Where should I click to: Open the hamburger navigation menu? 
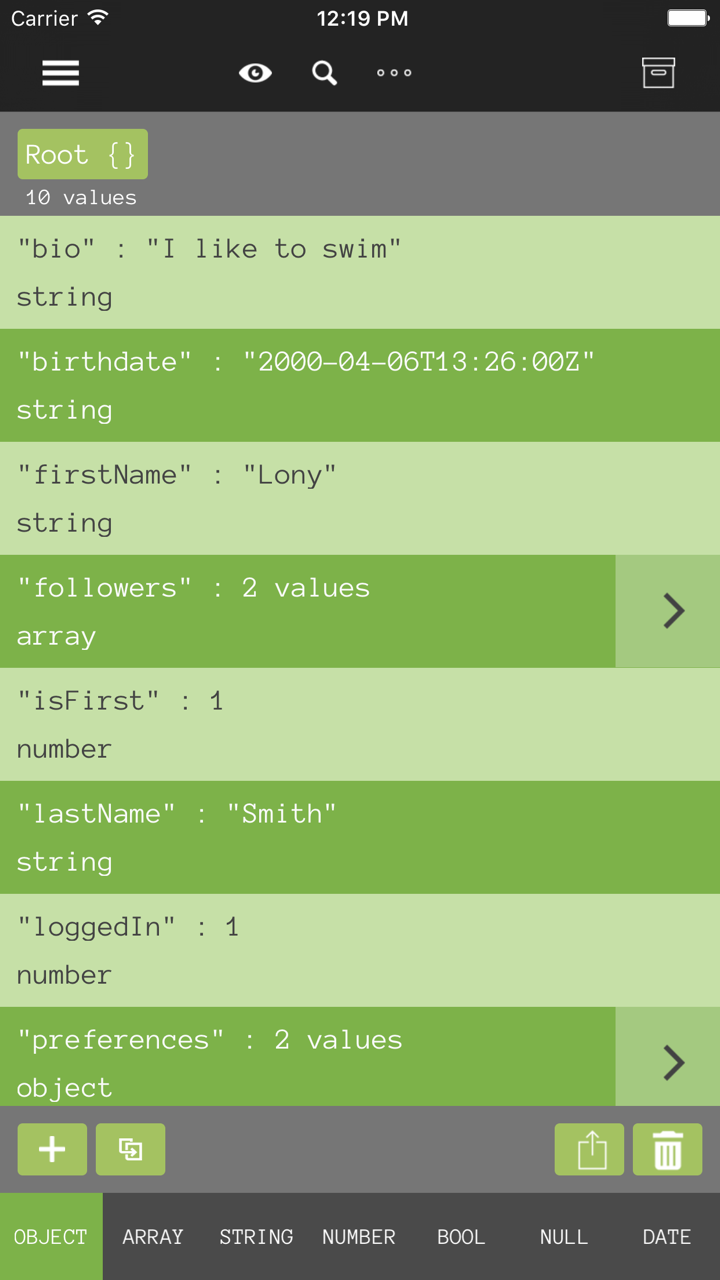click(x=60, y=73)
